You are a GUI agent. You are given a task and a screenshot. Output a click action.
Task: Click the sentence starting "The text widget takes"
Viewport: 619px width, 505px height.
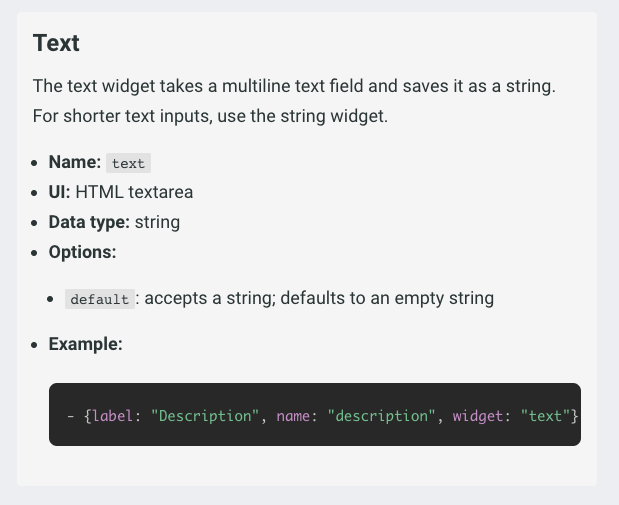tap(294, 86)
